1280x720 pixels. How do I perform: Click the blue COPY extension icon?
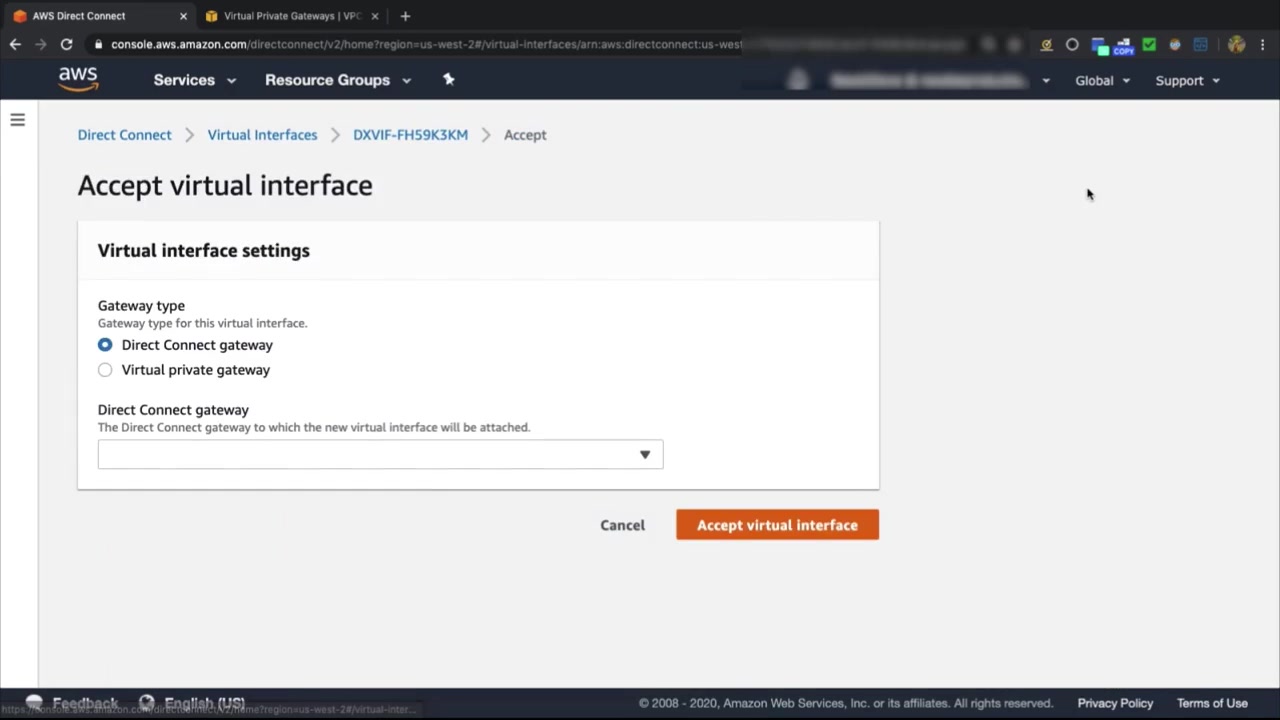(1123, 45)
